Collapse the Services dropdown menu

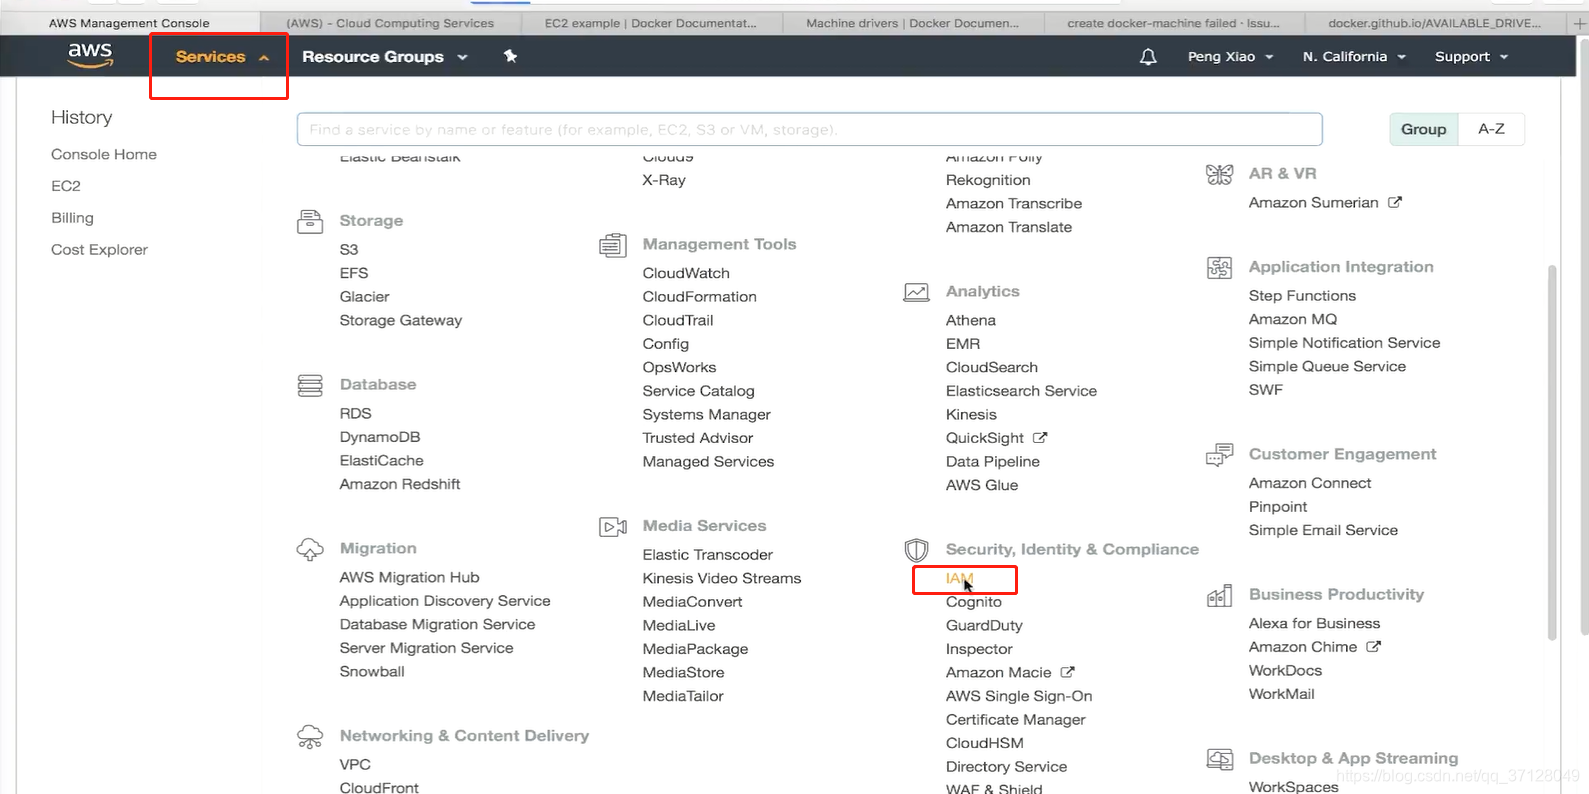coord(221,57)
